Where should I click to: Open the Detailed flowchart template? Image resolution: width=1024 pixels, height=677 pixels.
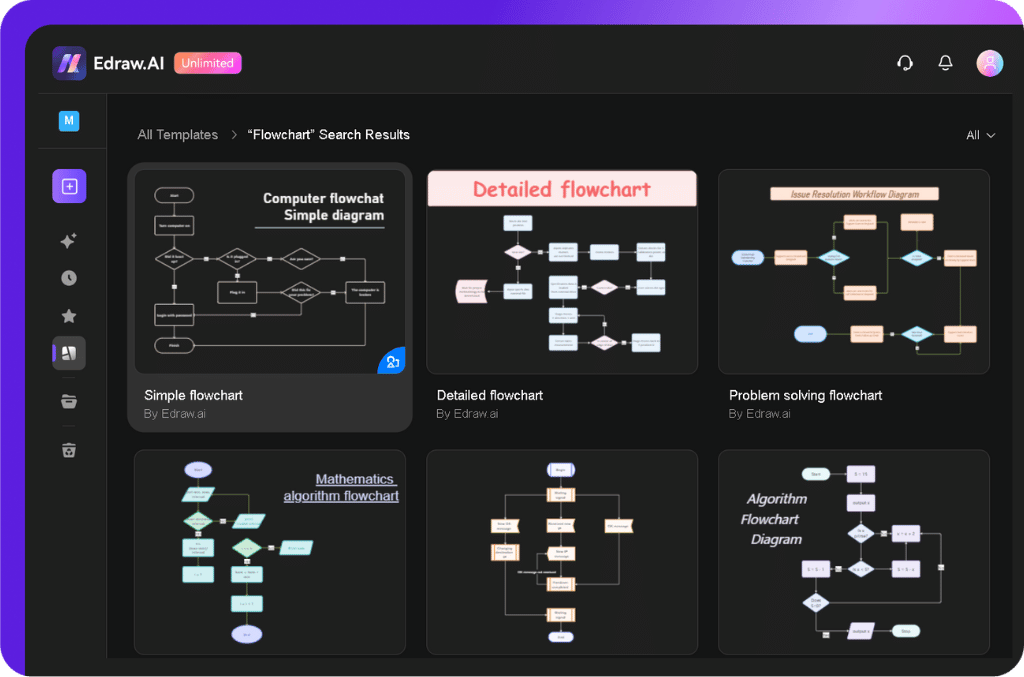tap(562, 270)
